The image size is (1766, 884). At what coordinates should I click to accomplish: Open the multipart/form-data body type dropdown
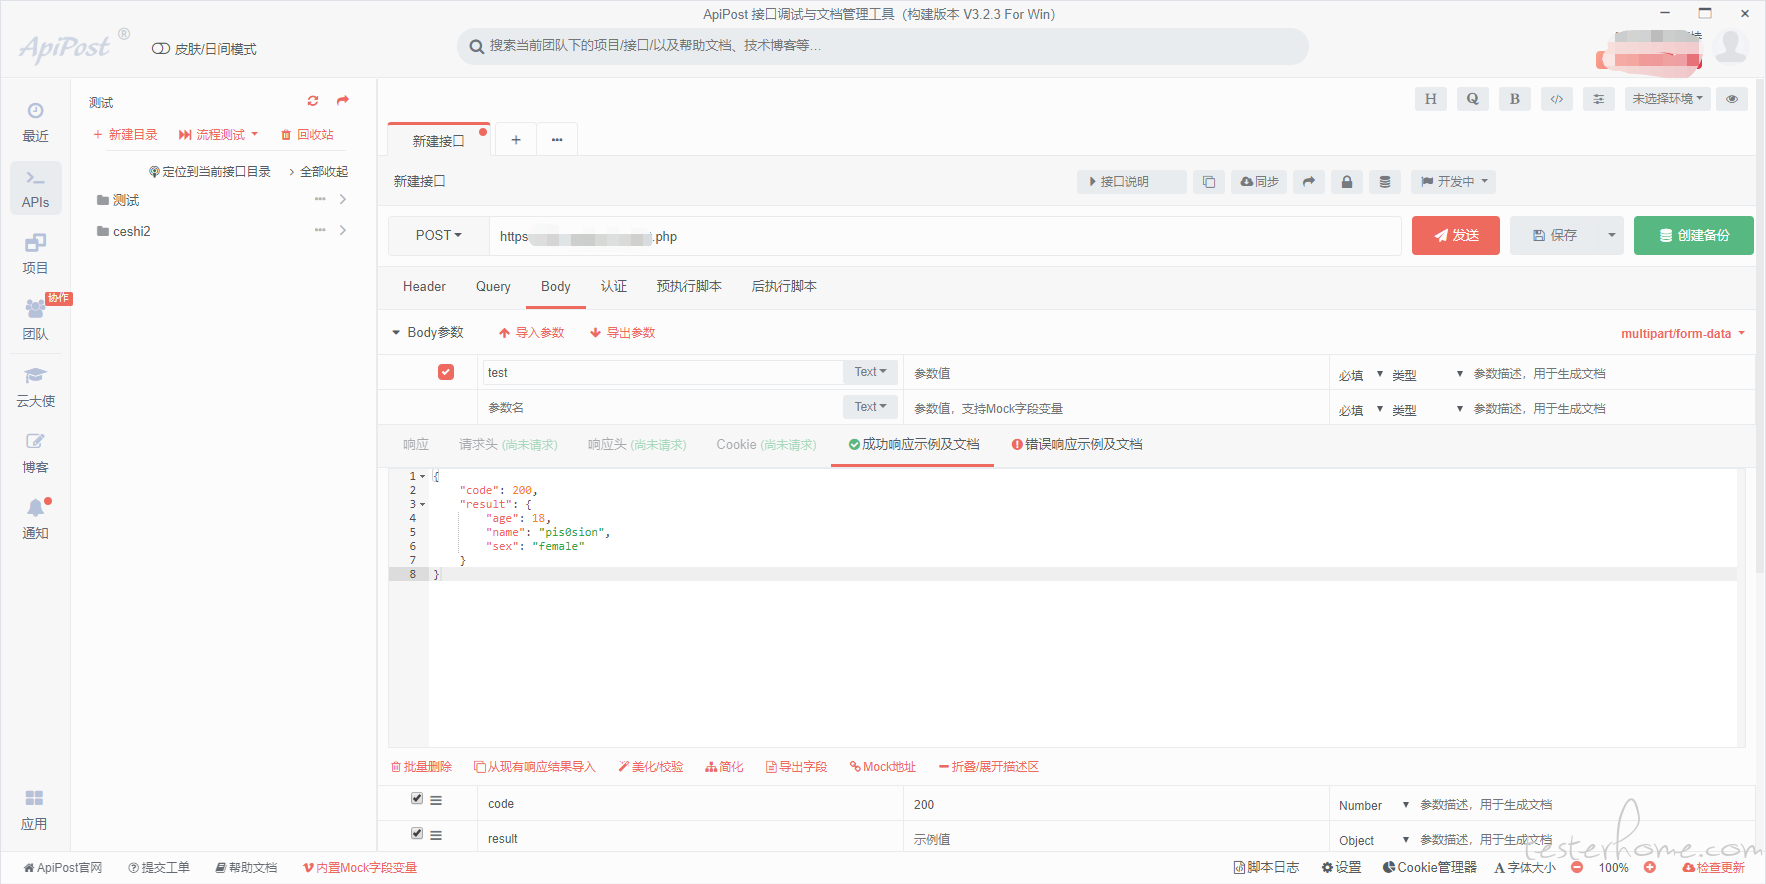[1683, 334]
